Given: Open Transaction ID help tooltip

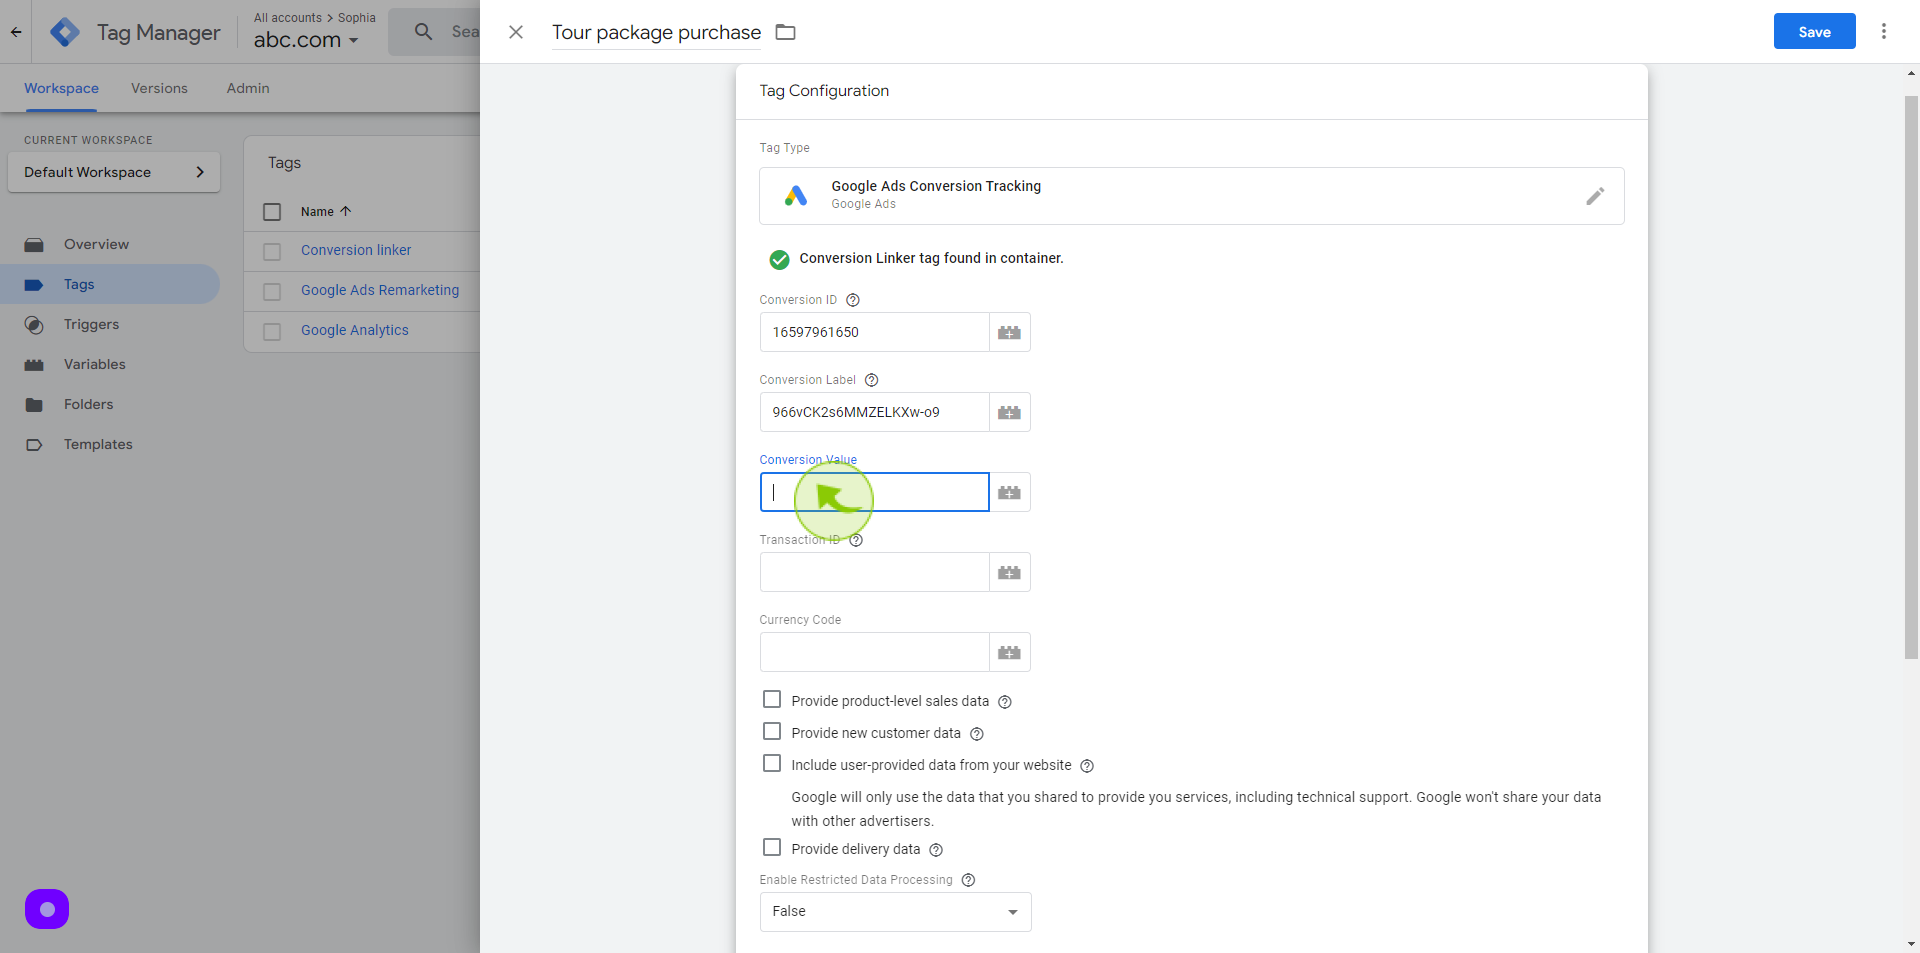Looking at the screenshot, I should click(x=856, y=540).
